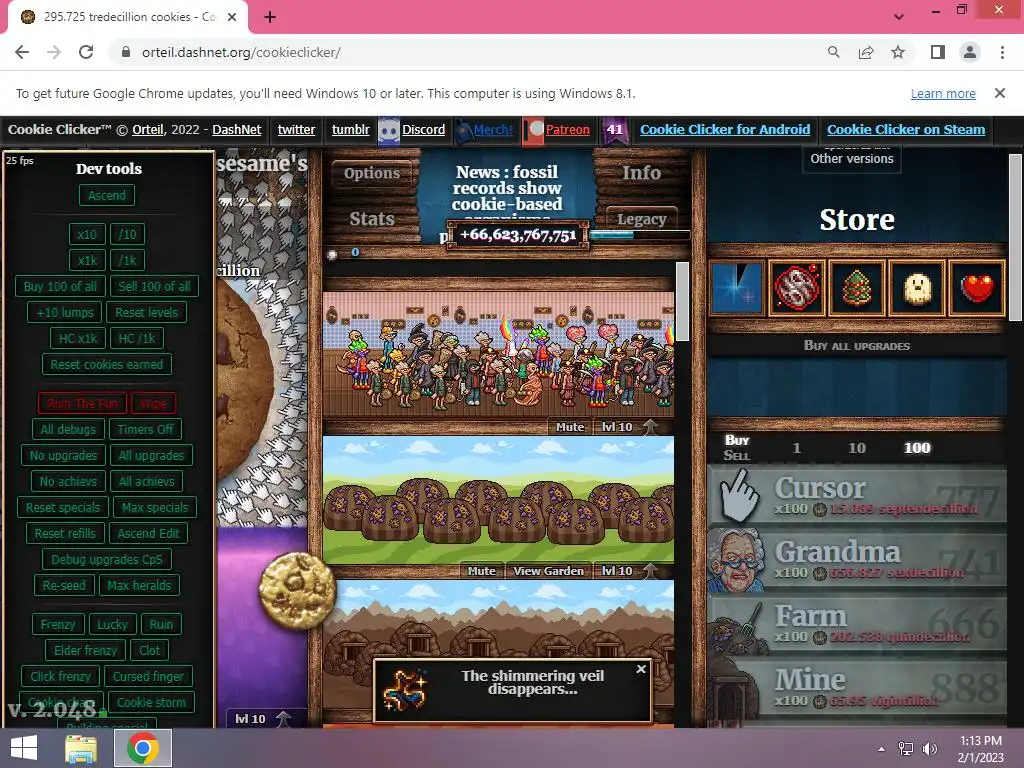Screen dimensions: 1024x768
Task: Open Chrome side panel icon
Action: tap(938, 52)
